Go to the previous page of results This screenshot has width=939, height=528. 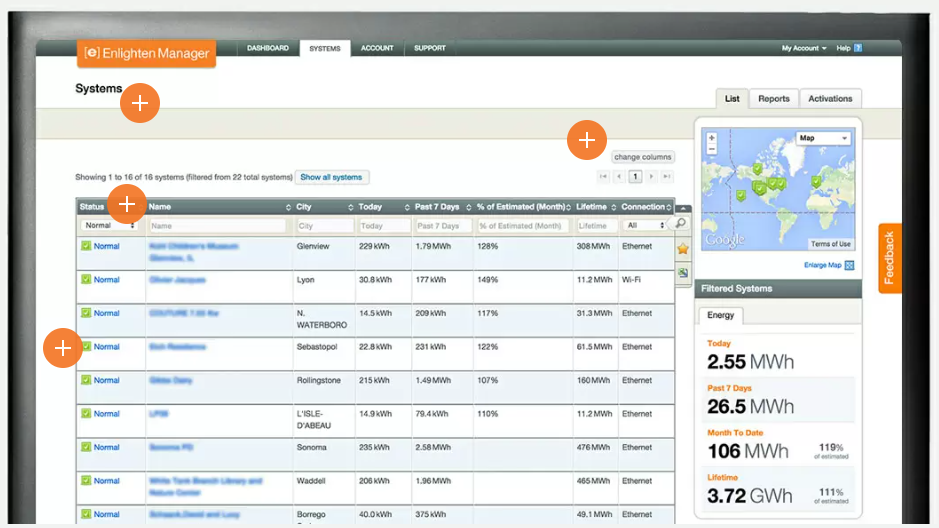coord(619,177)
